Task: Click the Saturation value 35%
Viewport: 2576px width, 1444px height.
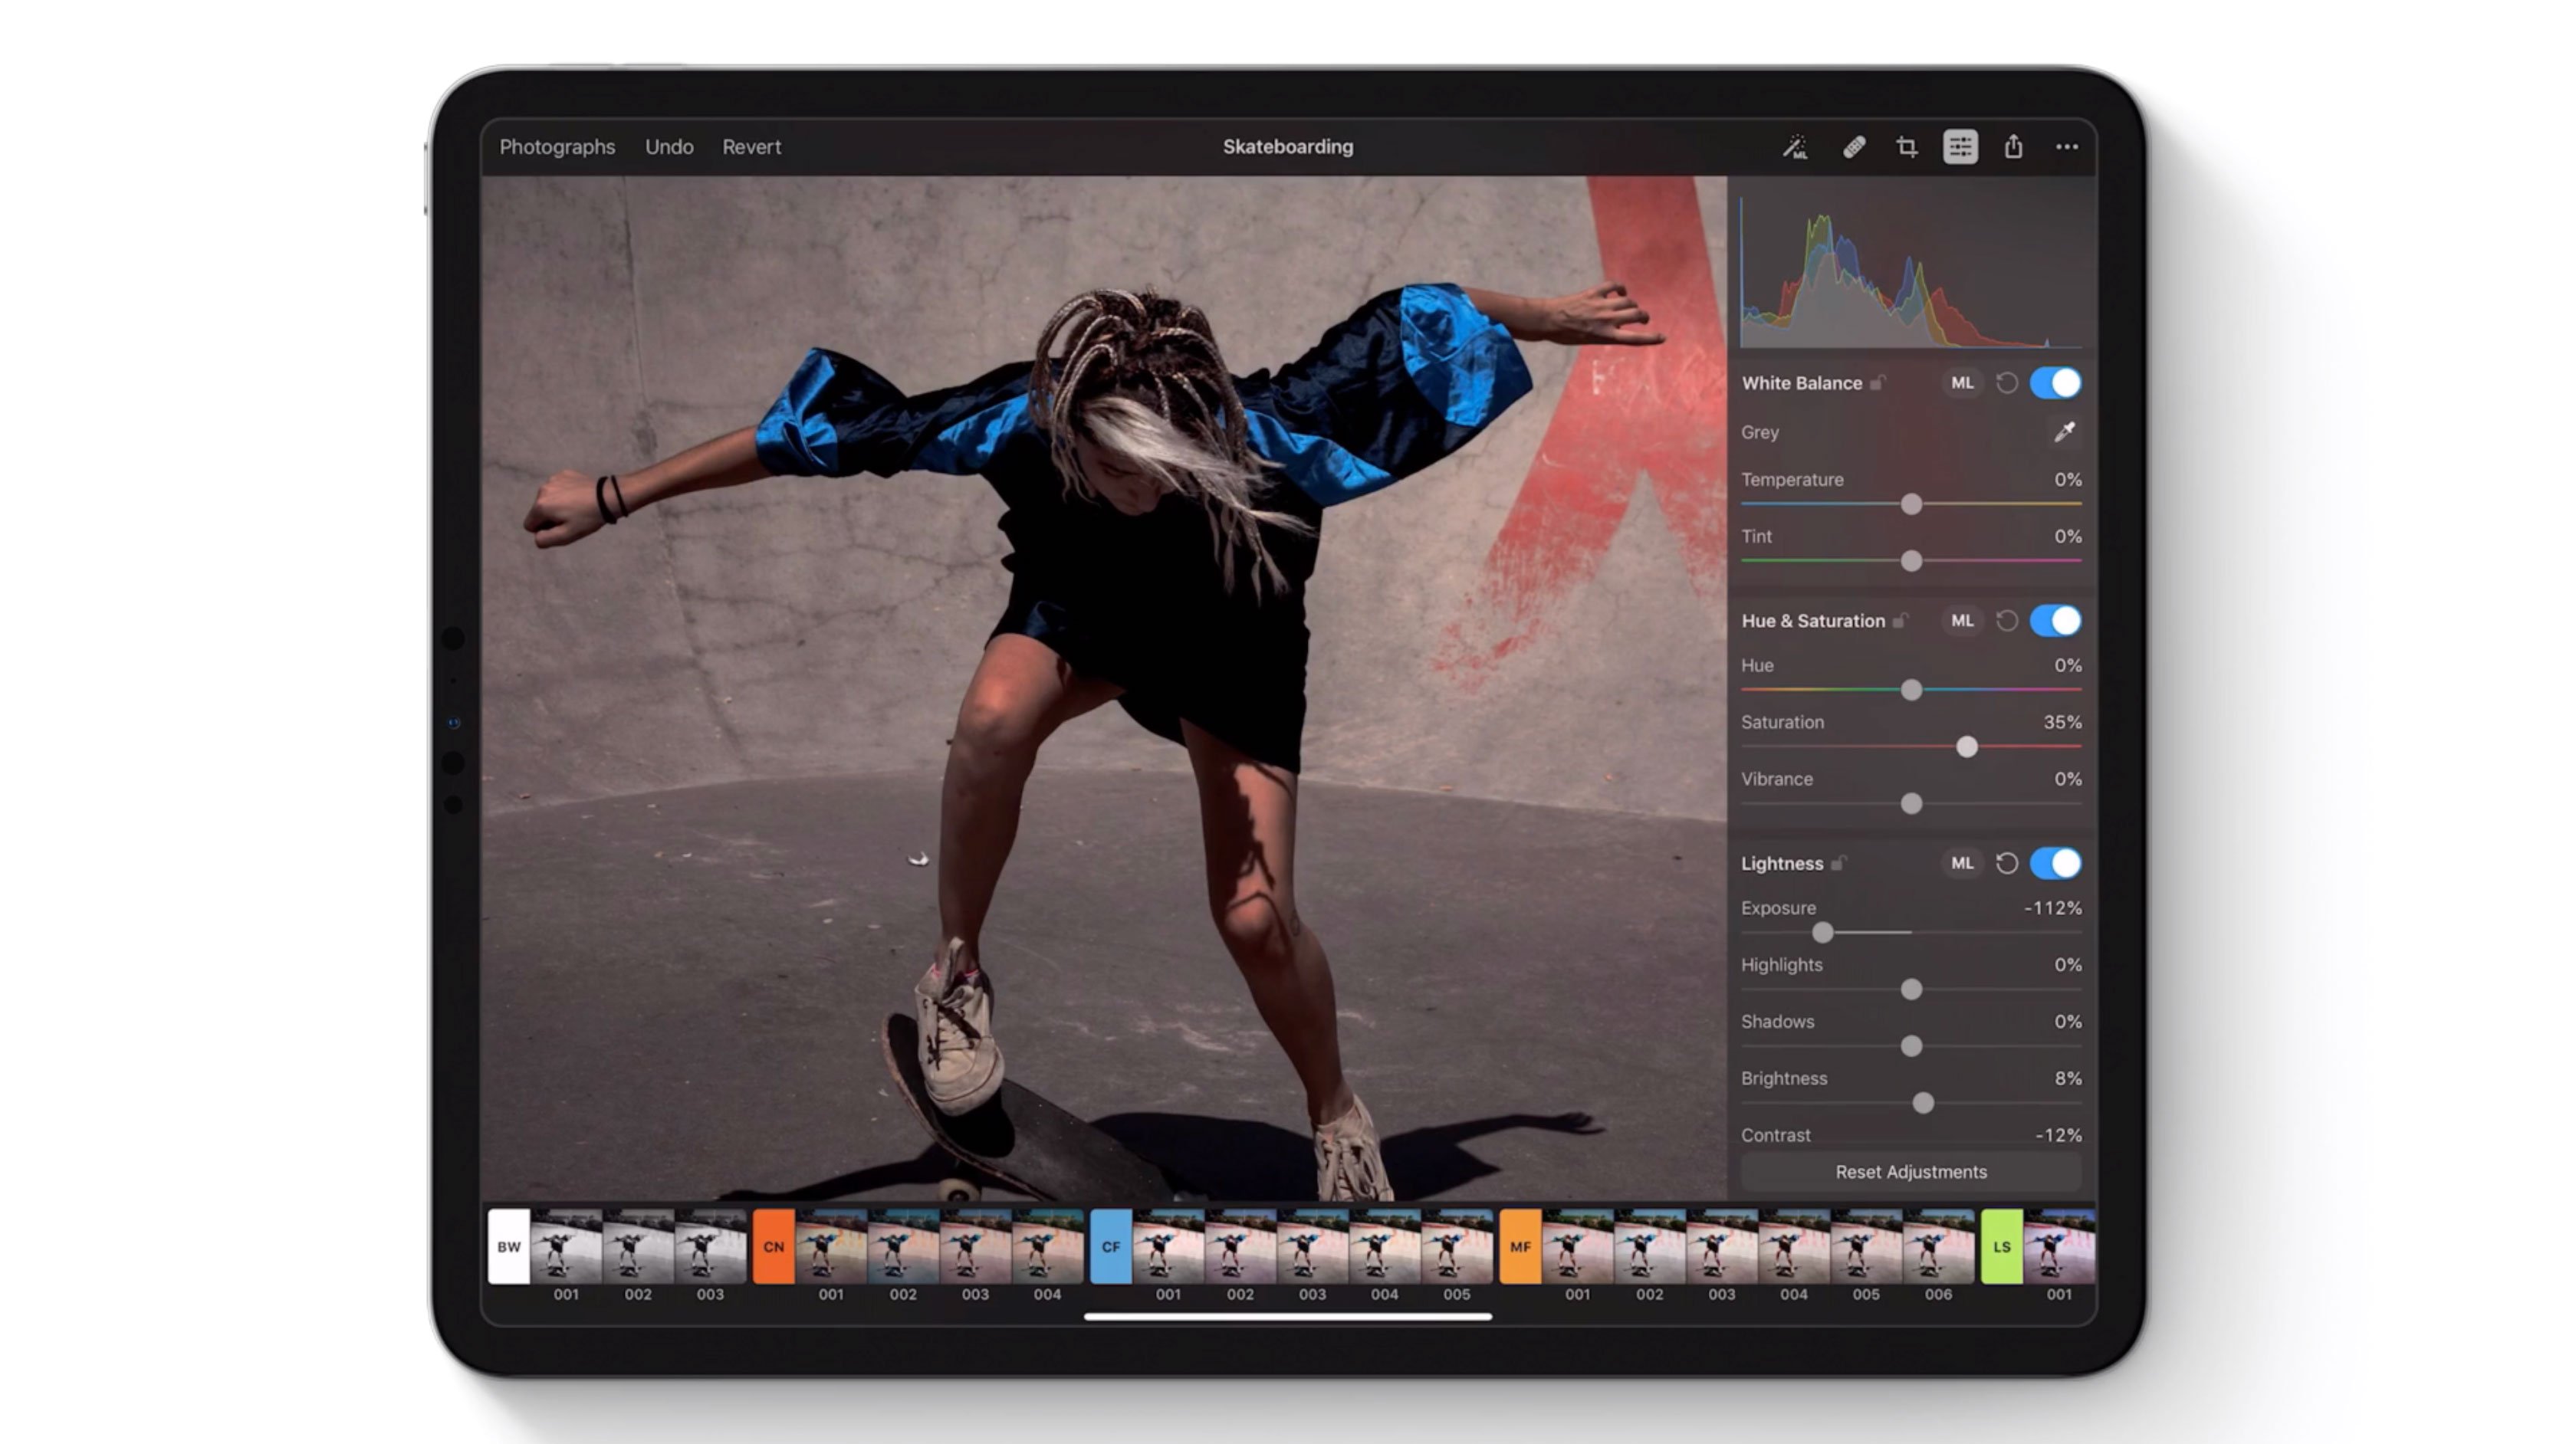Action: [2062, 722]
